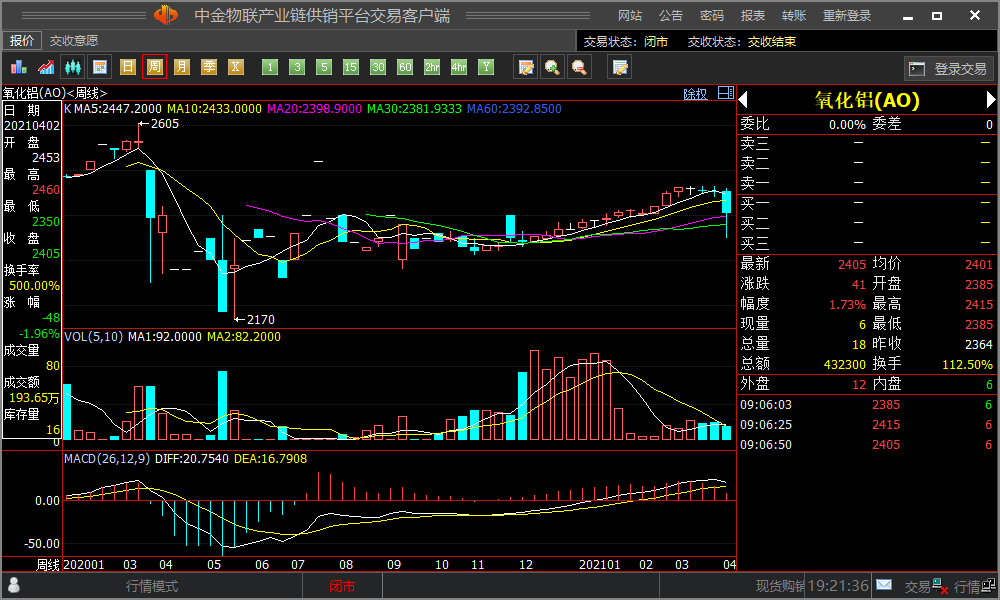Click the 卖一 order book row
Viewport: 1000px width, 600px height.
867,183
